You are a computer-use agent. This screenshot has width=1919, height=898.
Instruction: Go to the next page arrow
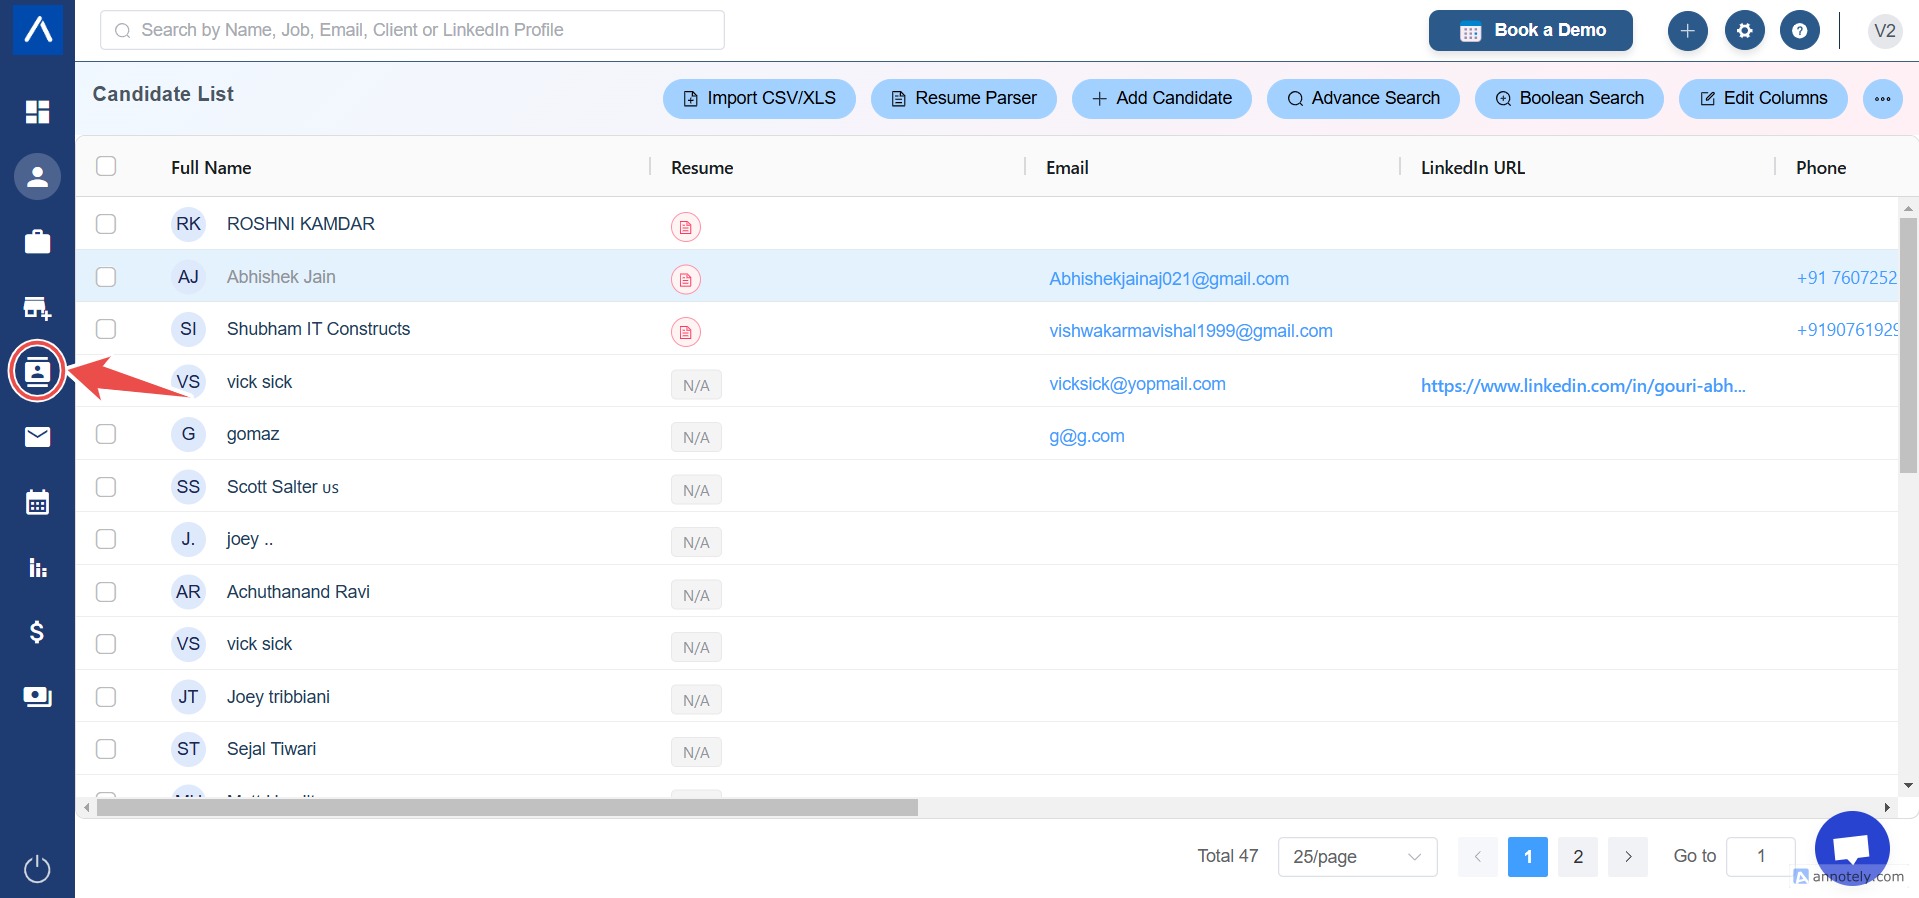coord(1628,857)
